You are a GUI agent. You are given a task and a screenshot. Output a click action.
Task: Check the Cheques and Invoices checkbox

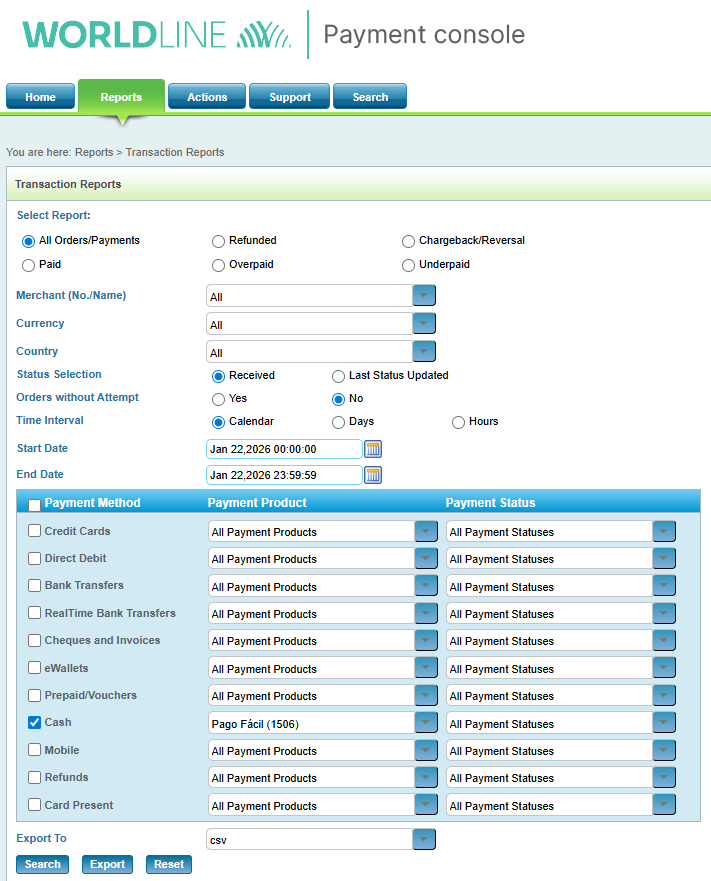pyautogui.click(x=34, y=640)
